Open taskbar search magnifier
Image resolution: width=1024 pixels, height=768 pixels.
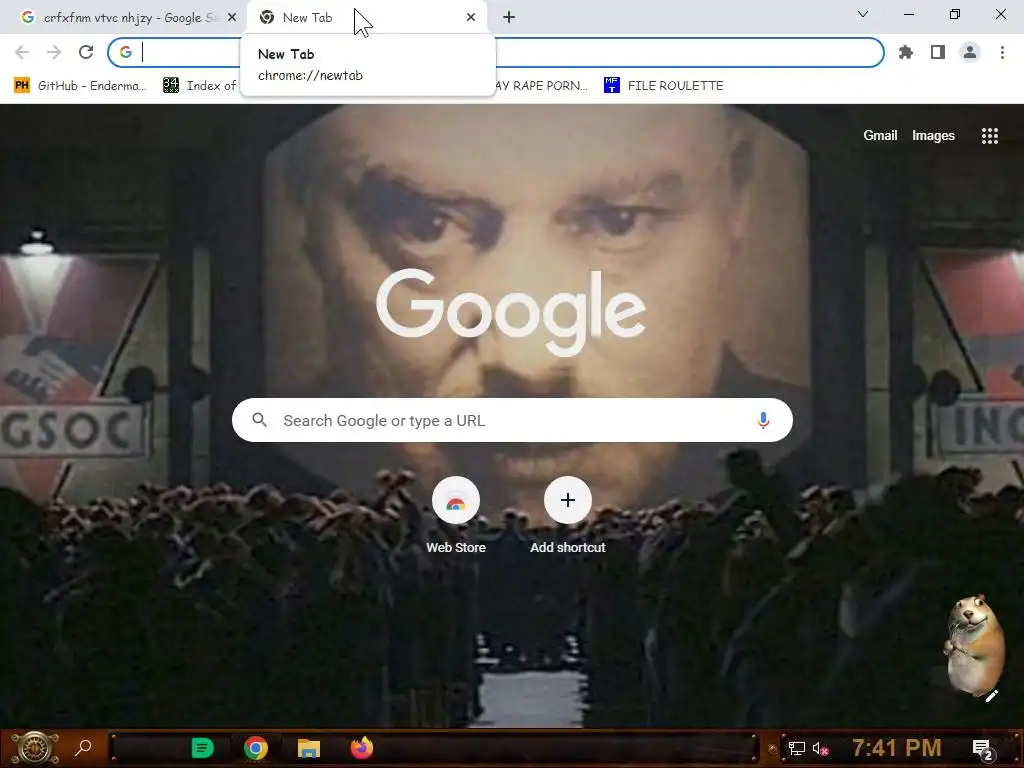pos(83,747)
